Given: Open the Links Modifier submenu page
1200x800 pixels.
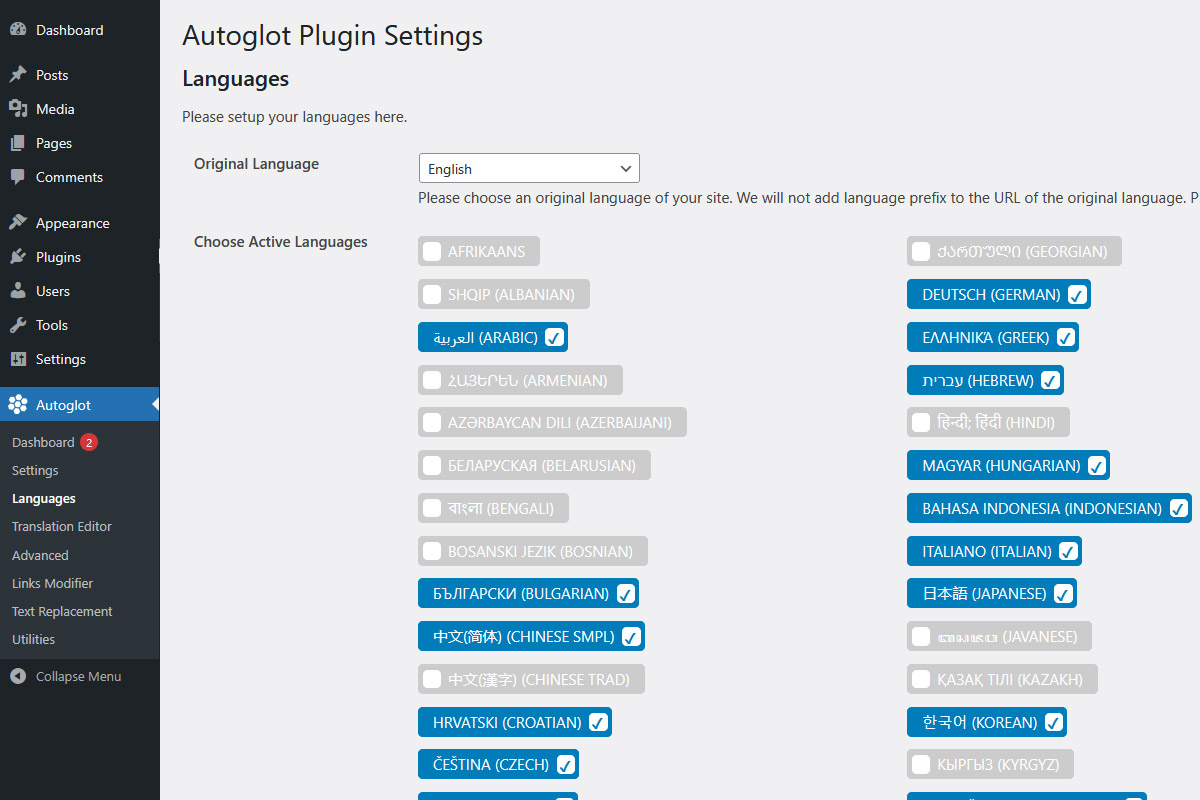Looking at the screenshot, I should tap(52, 583).
